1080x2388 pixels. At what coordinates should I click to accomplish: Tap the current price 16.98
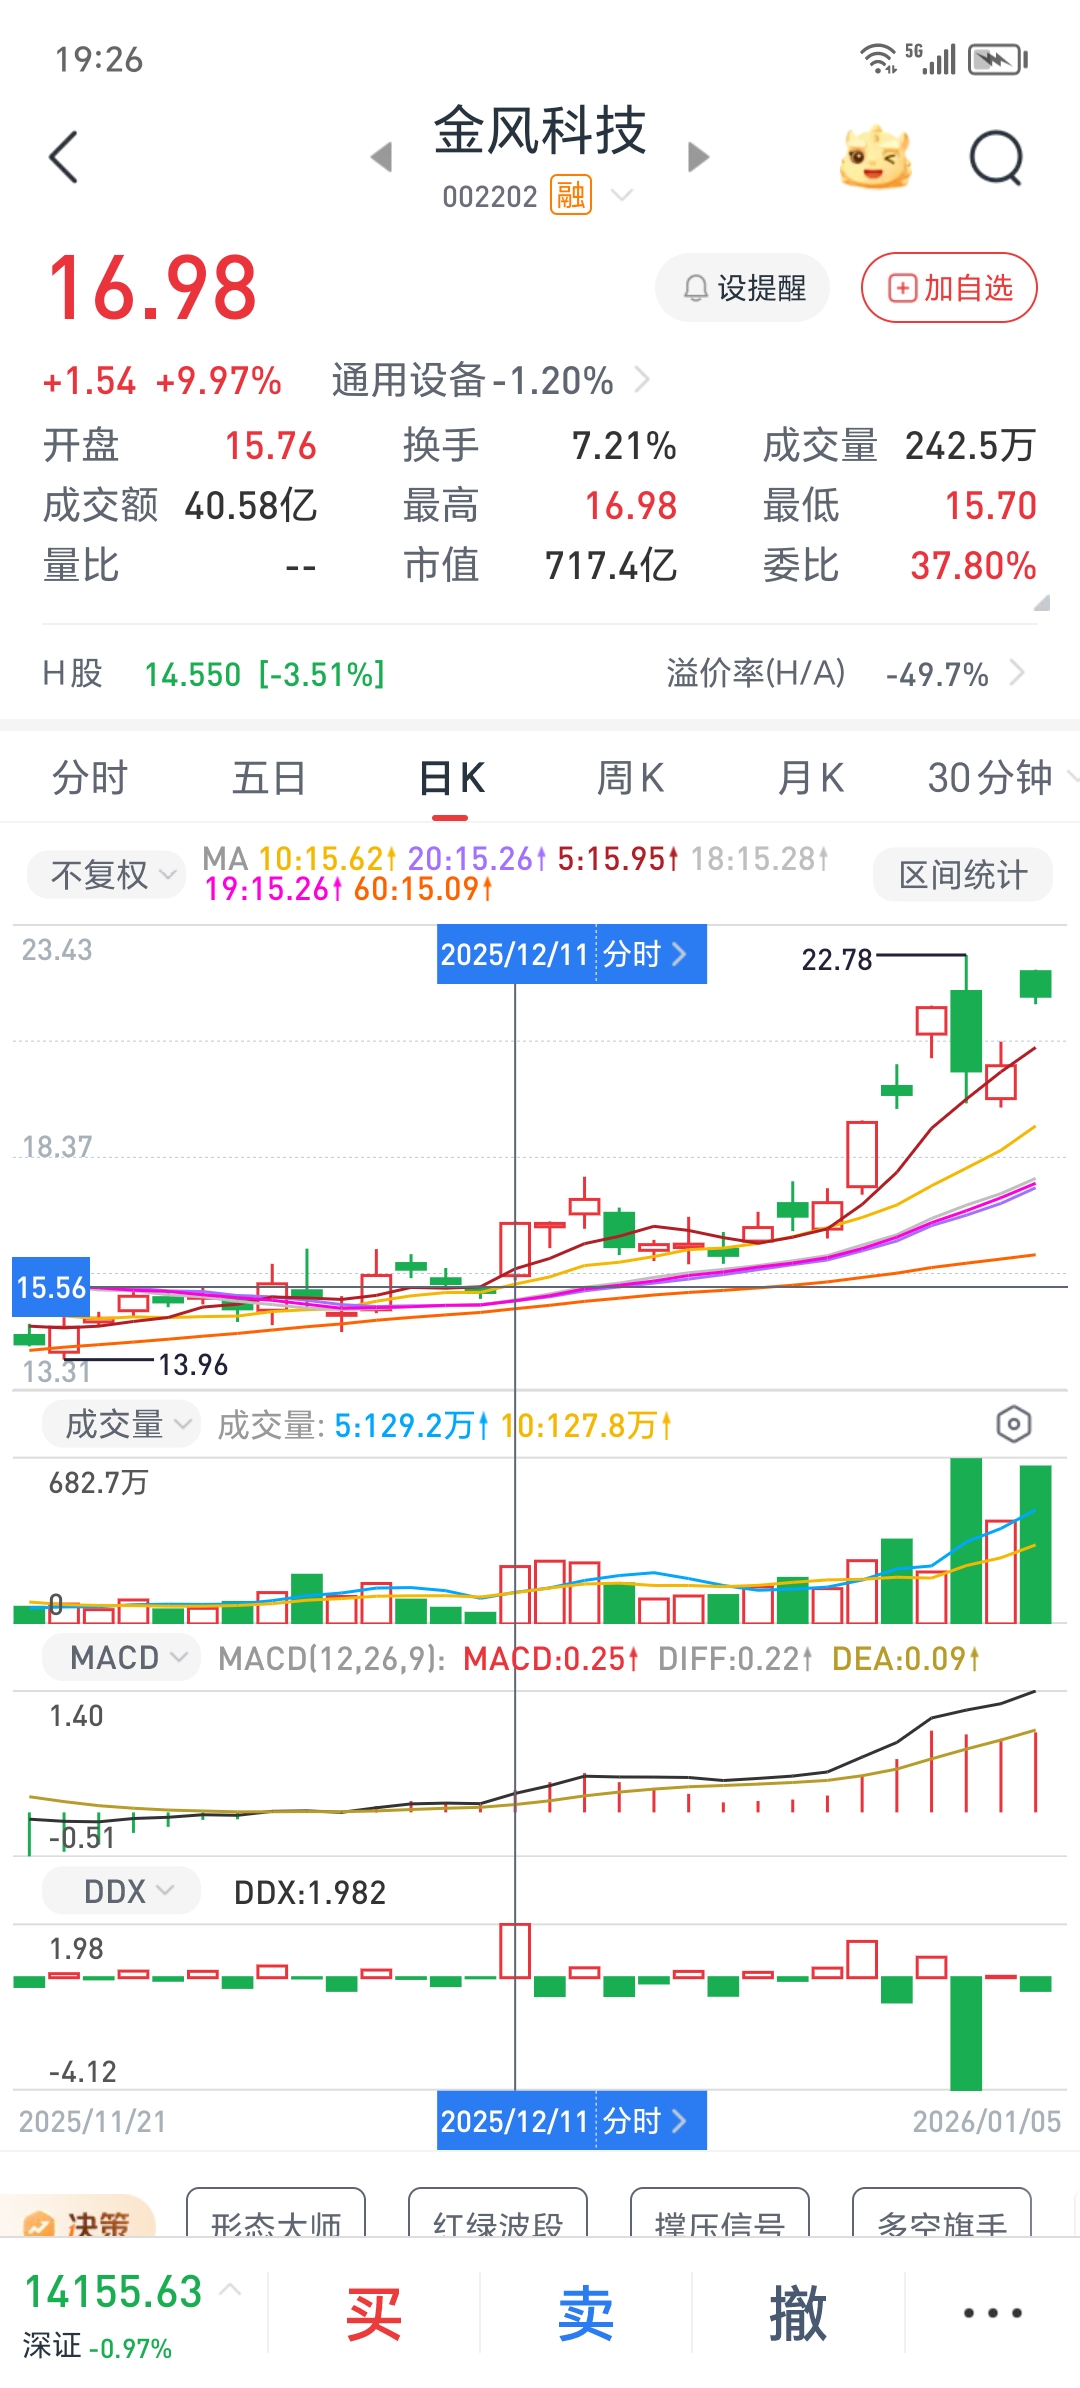pos(153,288)
